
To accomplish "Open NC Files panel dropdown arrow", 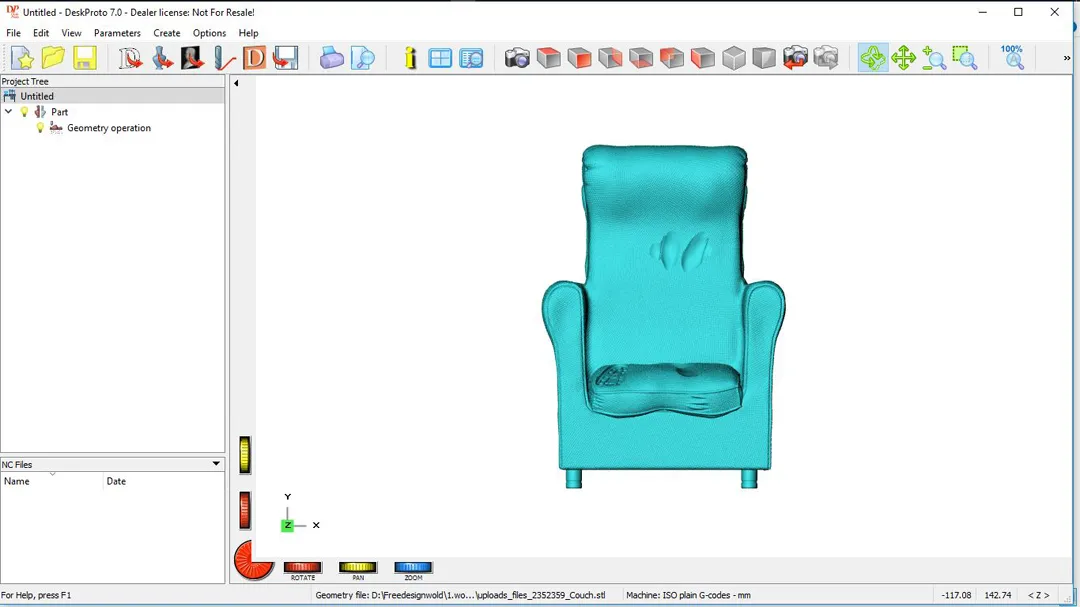I will click(216, 464).
